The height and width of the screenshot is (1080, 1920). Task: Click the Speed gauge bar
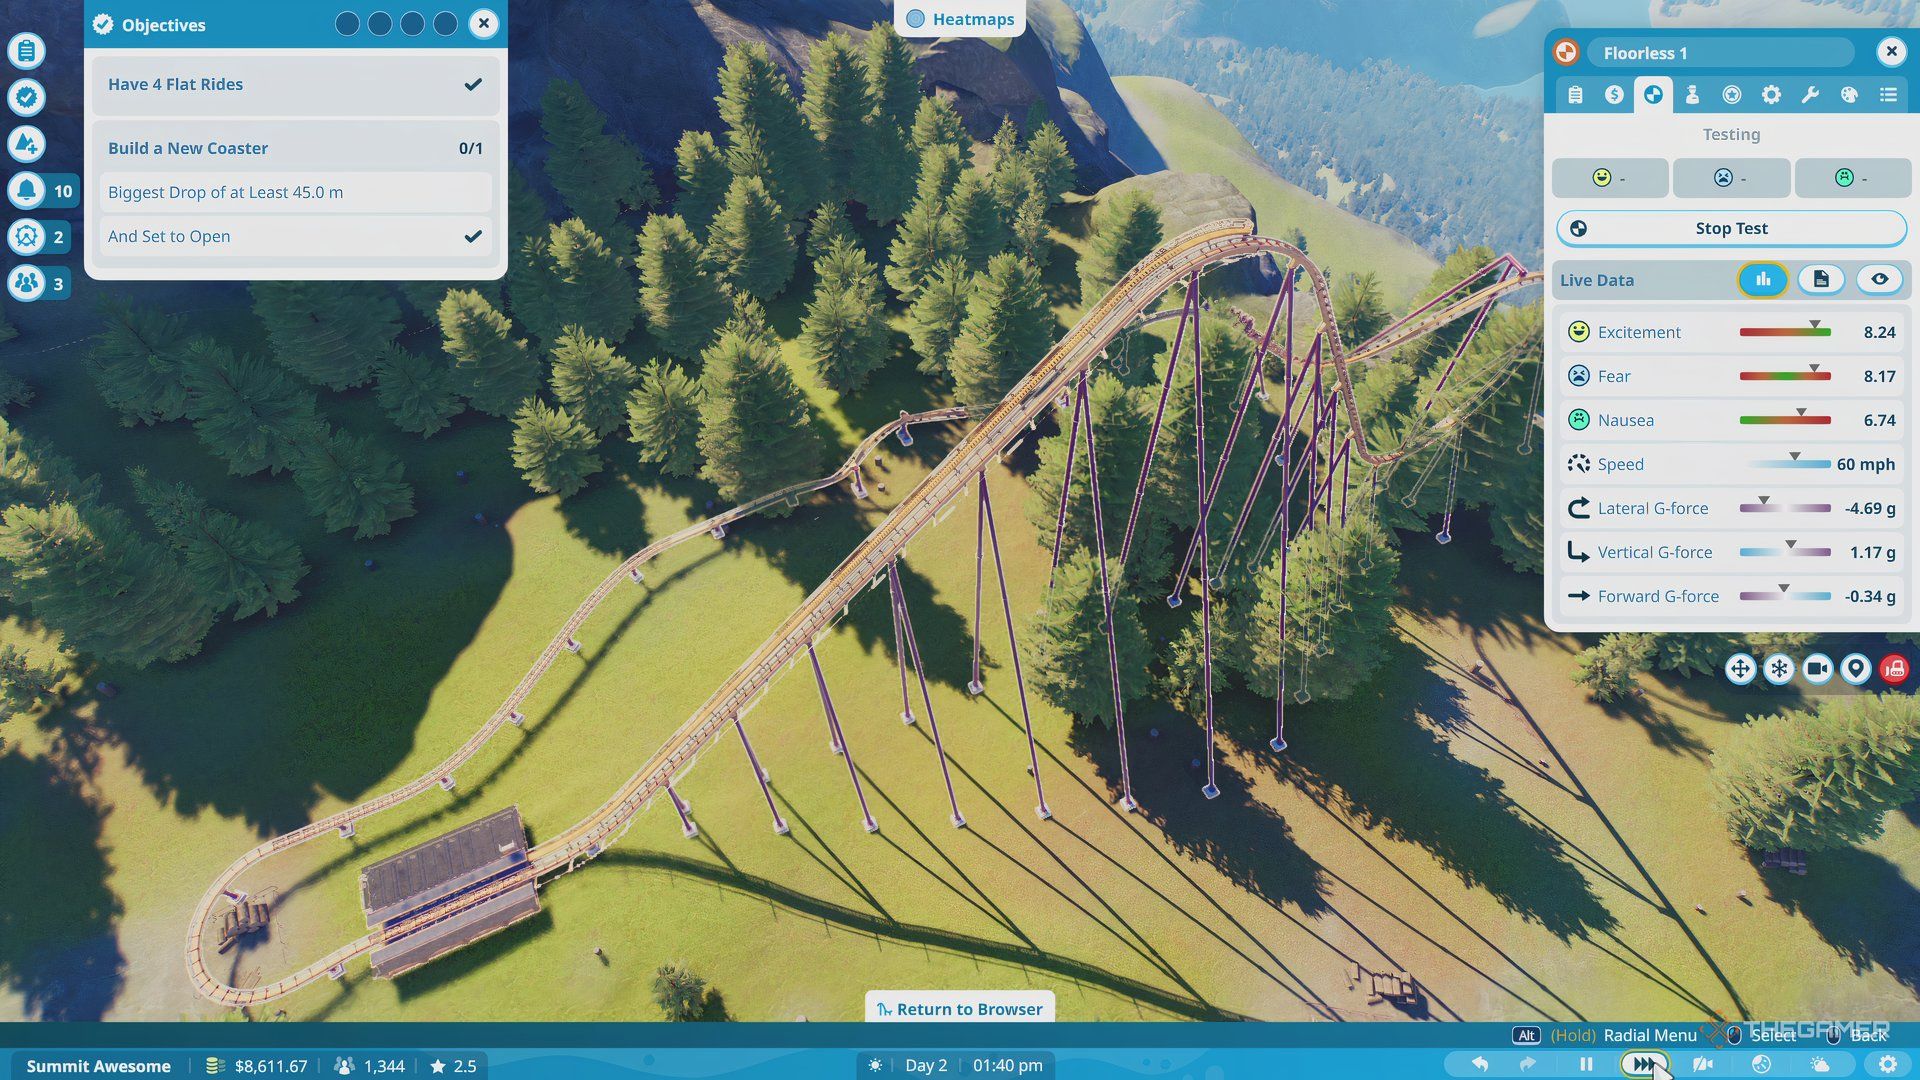coord(1785,464)
